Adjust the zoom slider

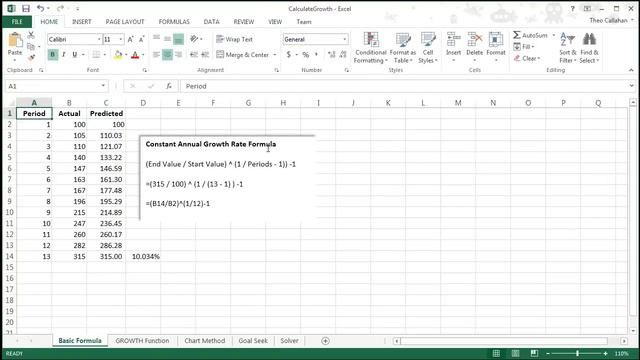pos(577,353)
